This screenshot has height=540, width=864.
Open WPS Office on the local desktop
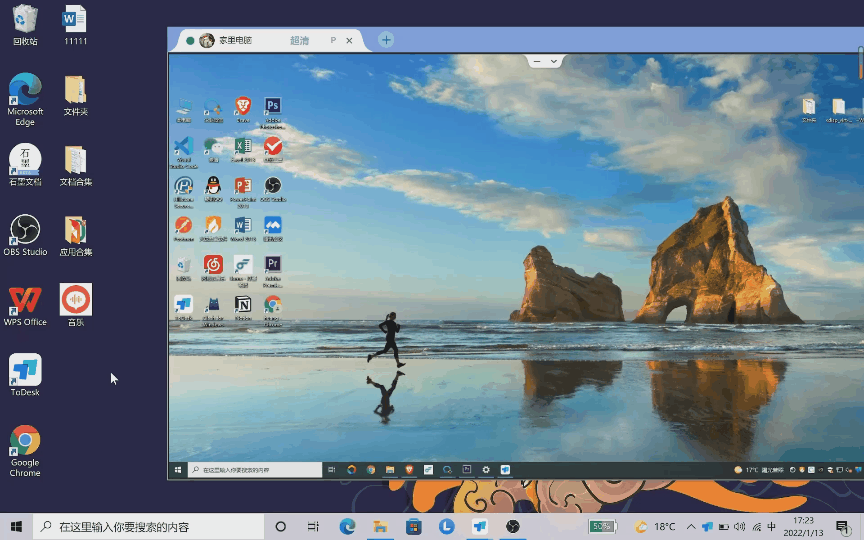coord(25,300)
